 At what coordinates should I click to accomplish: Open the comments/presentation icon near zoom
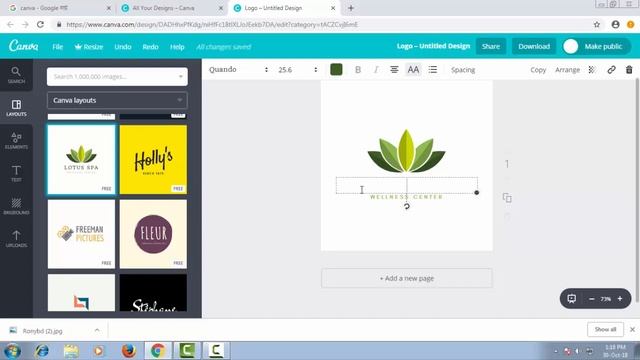point(571,299)
